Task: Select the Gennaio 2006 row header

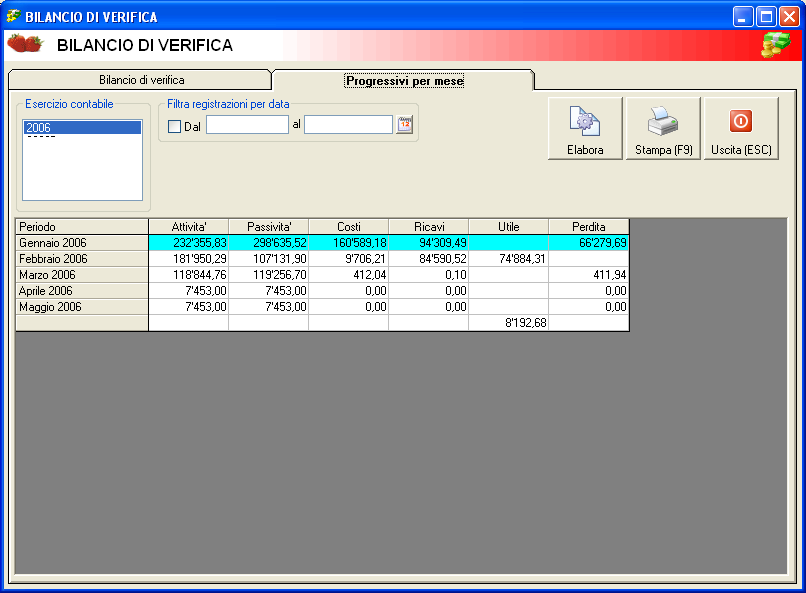Action: [x=82, y=243]
